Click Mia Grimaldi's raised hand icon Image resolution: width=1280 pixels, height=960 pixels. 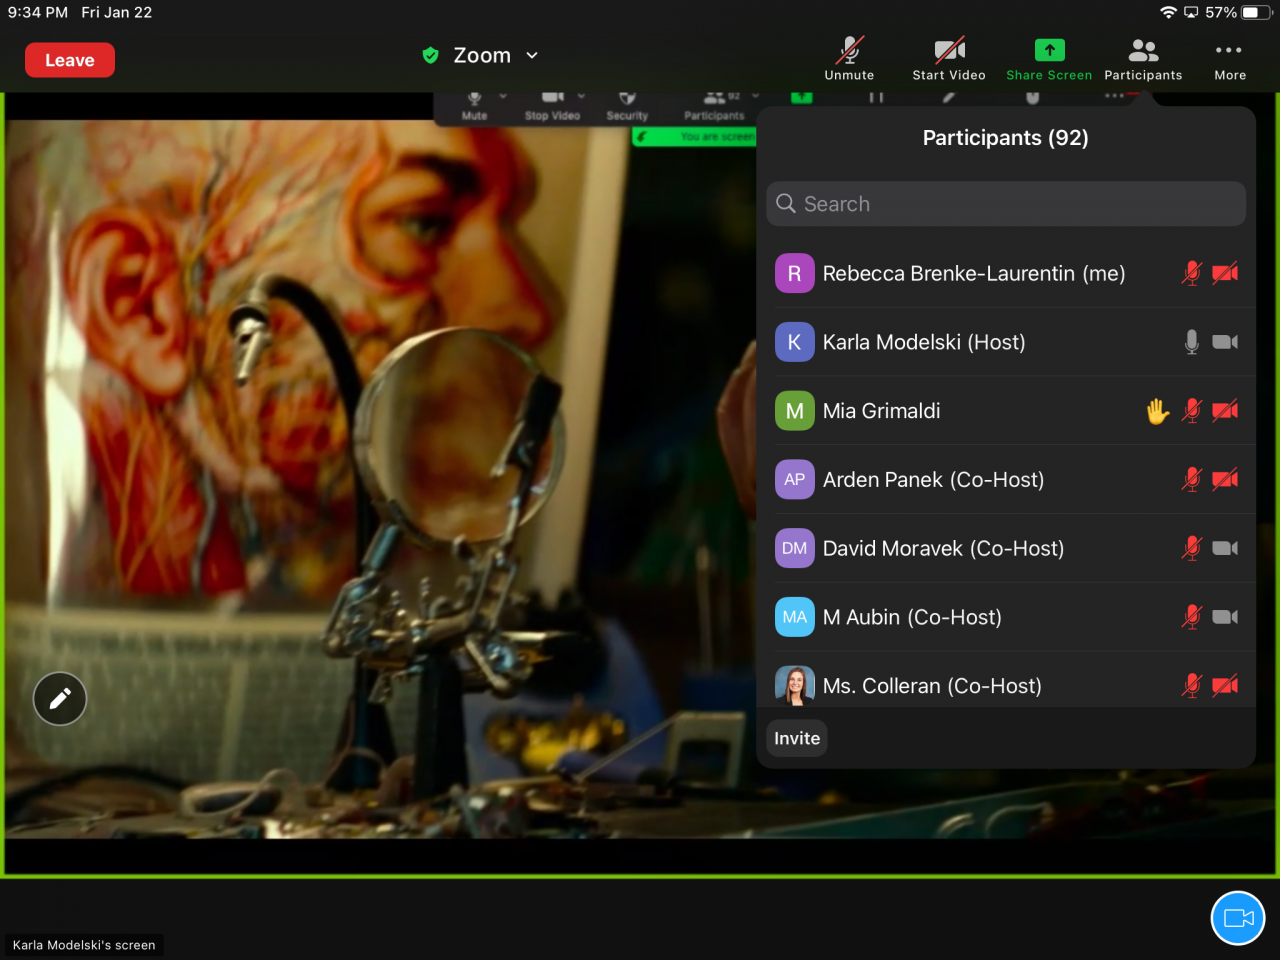[x=1157, y=411]
